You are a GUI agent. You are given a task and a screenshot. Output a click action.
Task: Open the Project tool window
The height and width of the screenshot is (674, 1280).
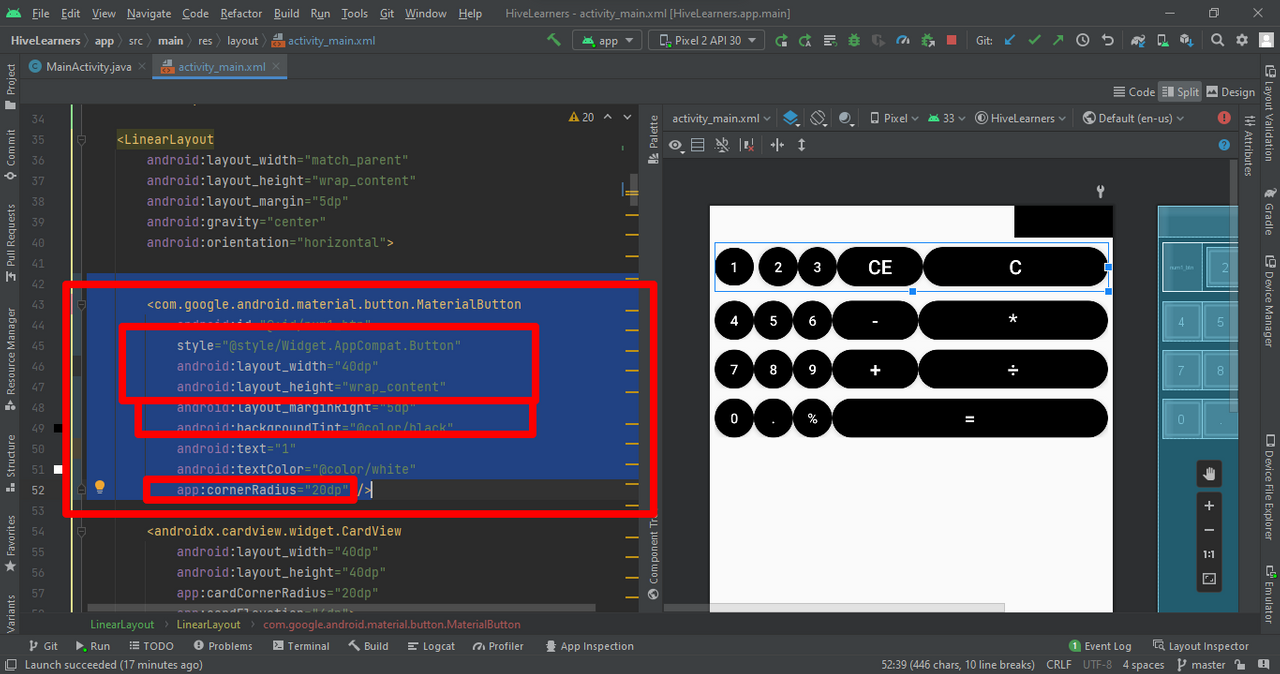coord(11,86)
